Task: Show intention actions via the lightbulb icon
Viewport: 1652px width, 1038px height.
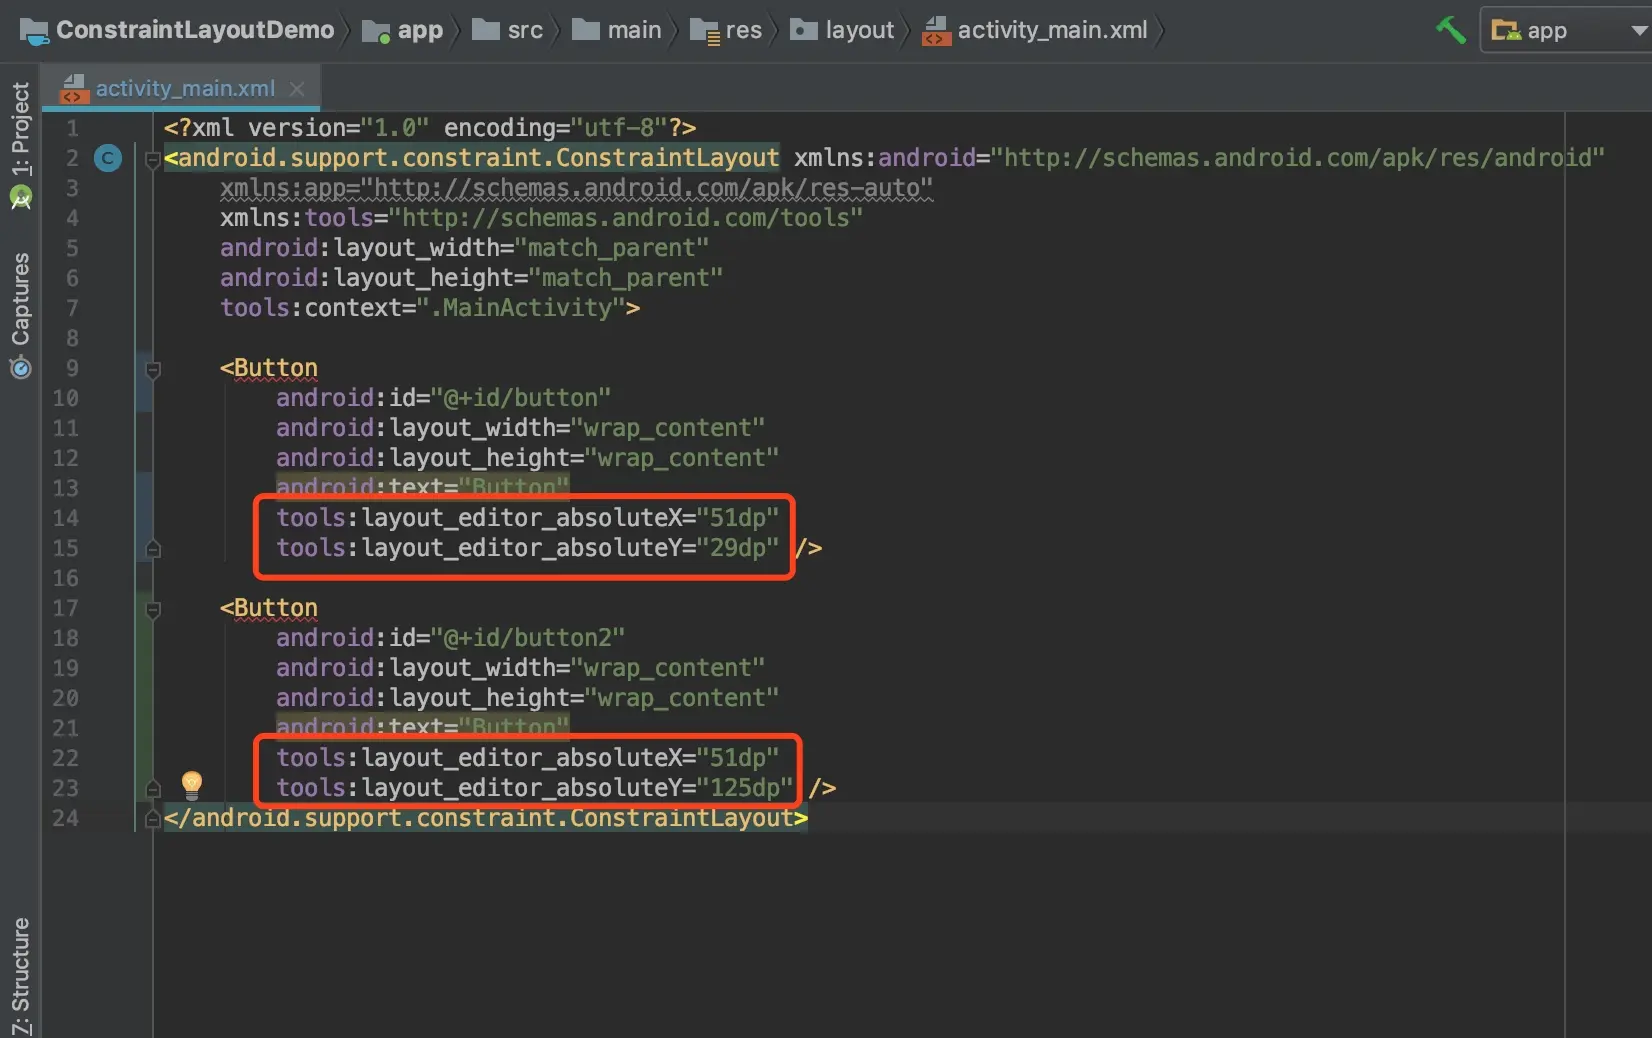Action: (x=192, y=785)
